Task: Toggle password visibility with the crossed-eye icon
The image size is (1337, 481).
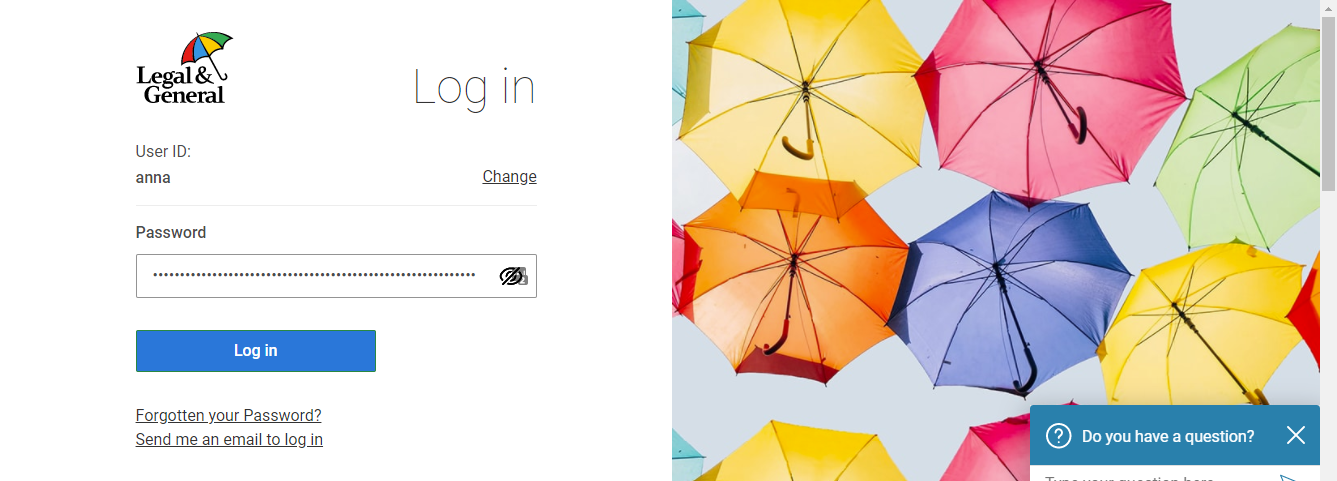Action: click(511, 276)
